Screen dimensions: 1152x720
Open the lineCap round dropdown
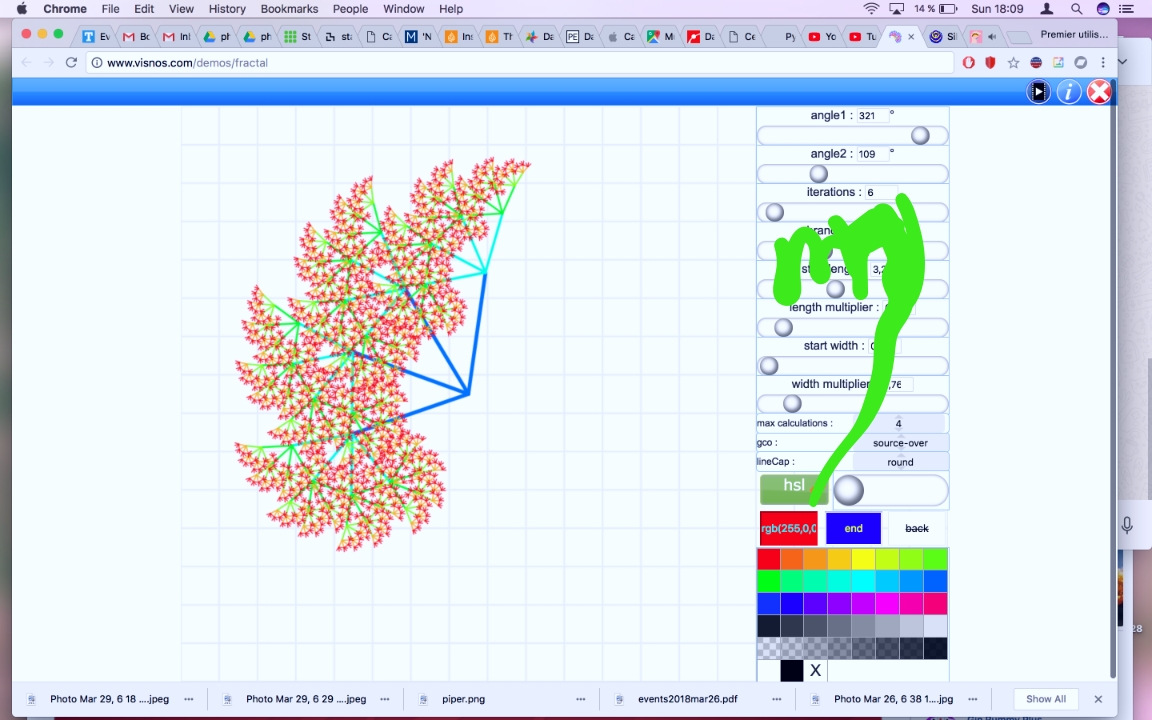click(900, 462)
